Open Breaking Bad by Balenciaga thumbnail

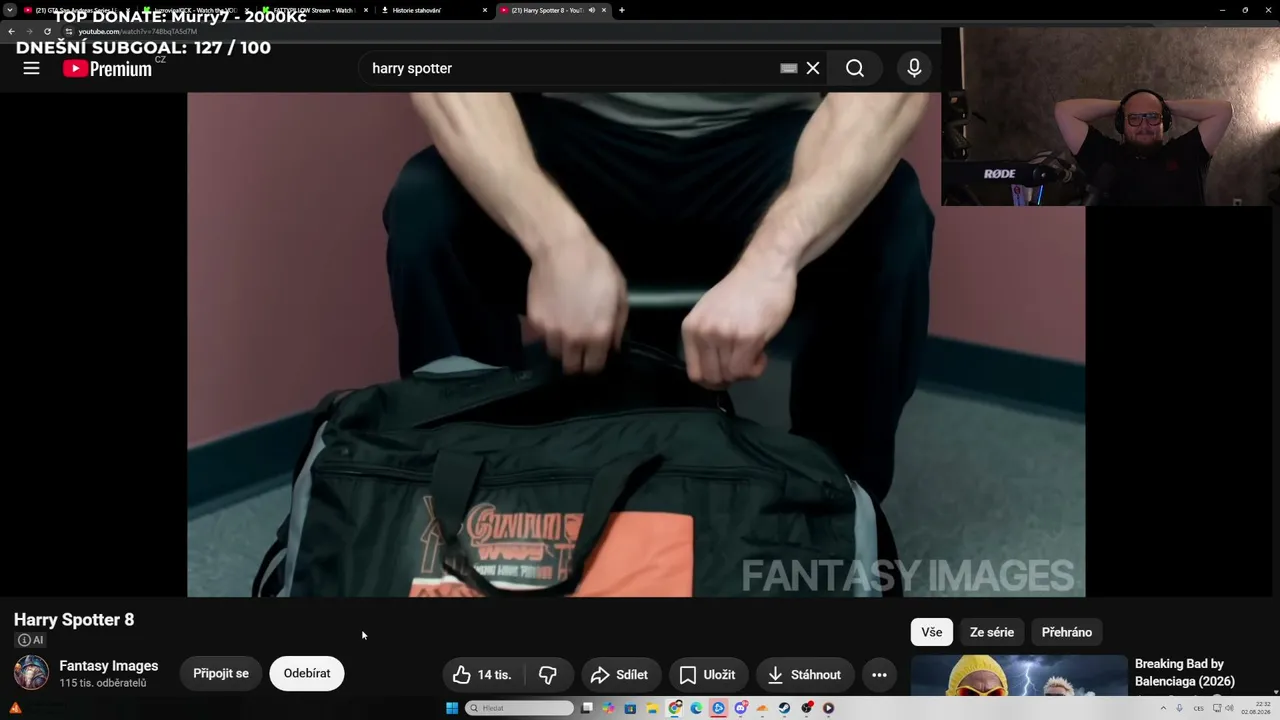1019,675
